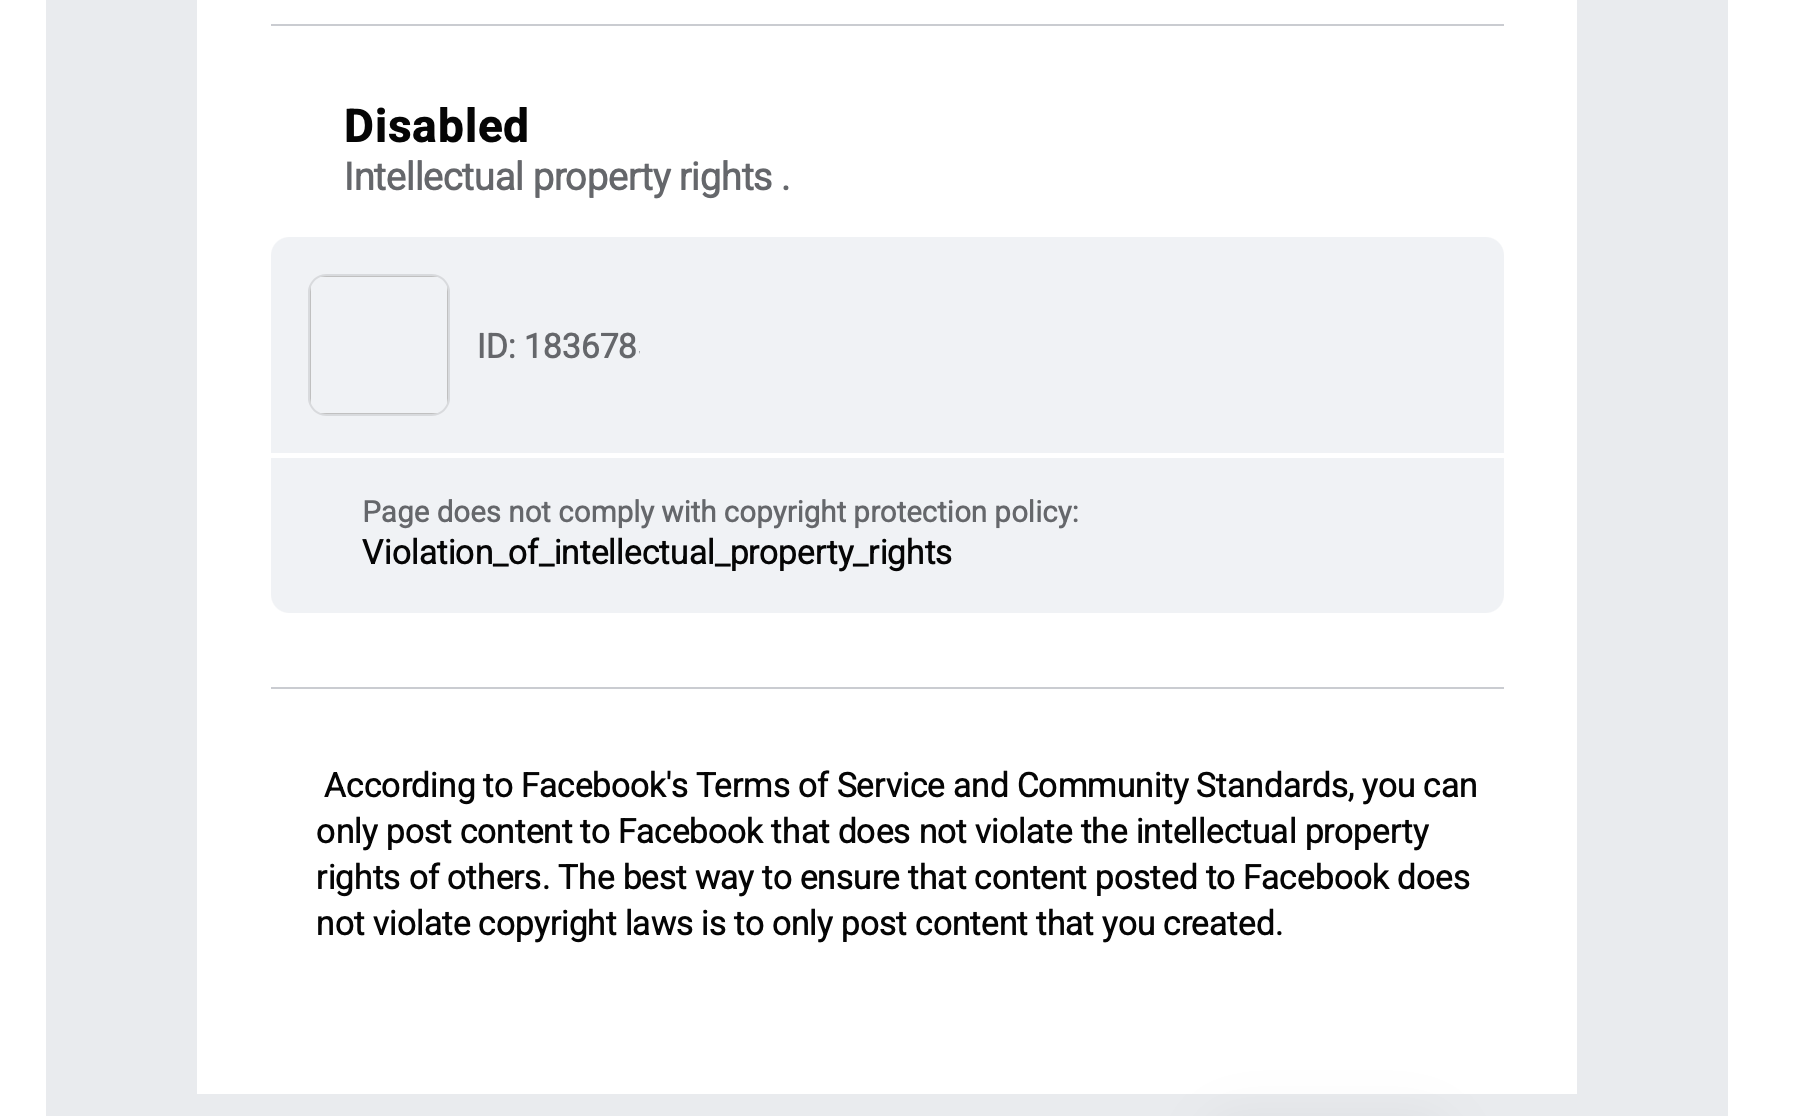Click the bold "Disabled" heading
1794x1116 pixels.
[436, 126]
